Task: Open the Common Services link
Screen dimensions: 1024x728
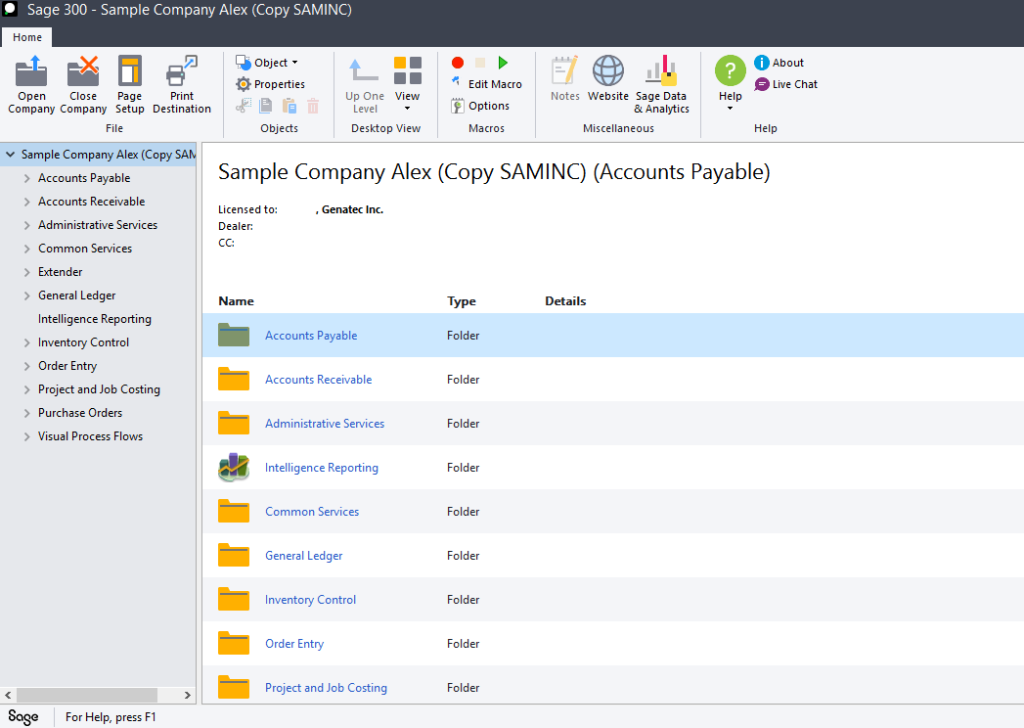Action: coord(312,511)
